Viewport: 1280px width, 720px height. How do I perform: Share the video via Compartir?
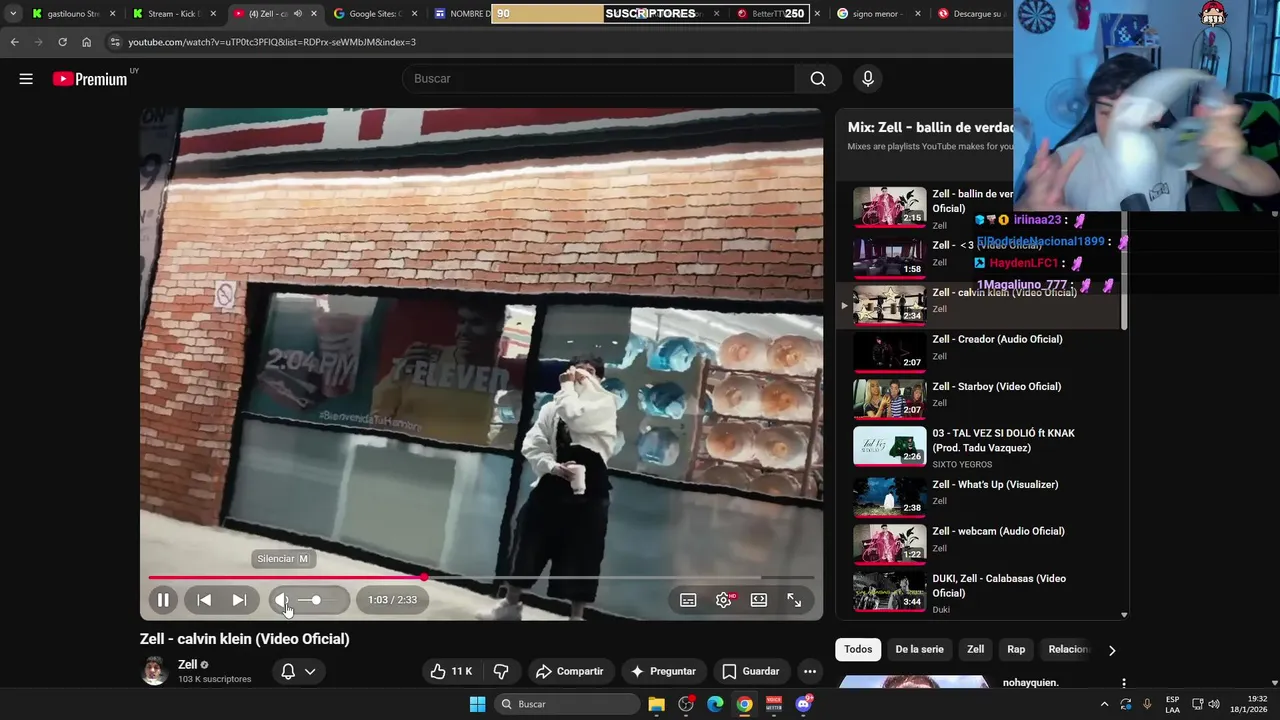[569, 671]
